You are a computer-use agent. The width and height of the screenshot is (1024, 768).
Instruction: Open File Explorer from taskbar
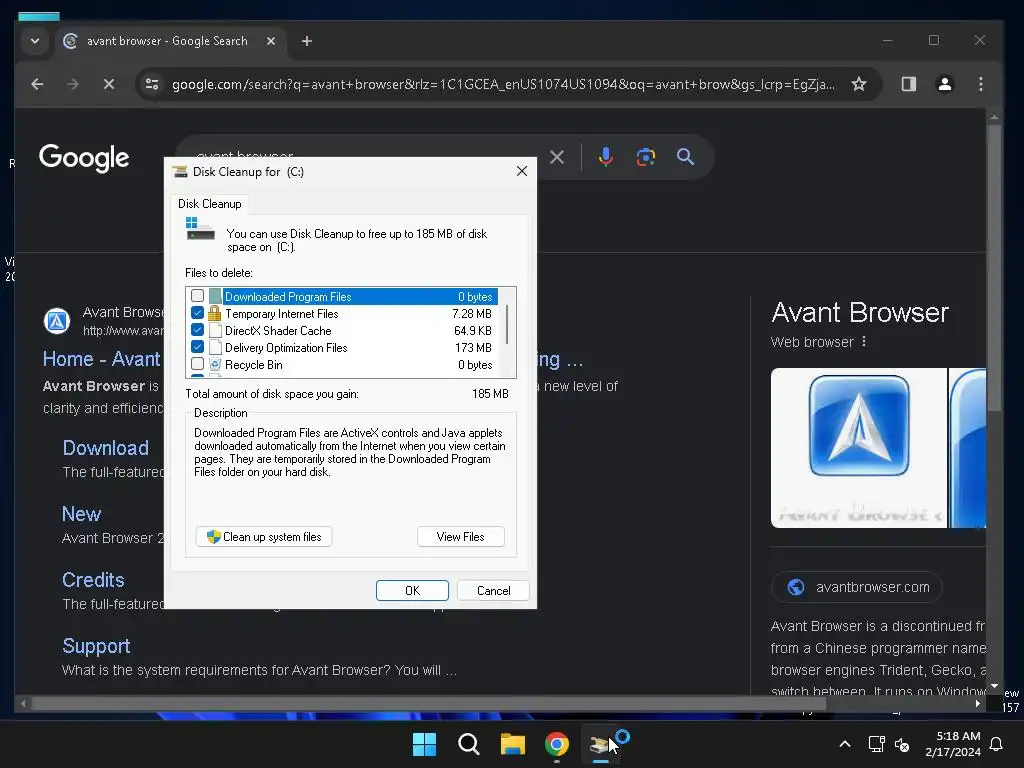(513, 744)
